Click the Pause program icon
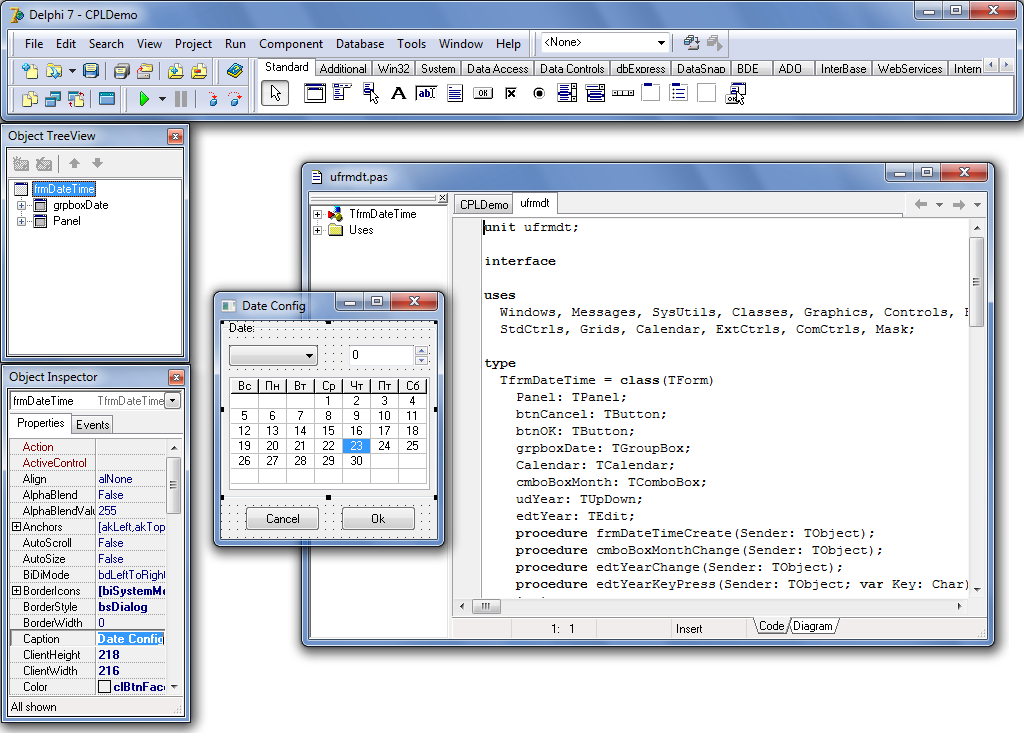The image size is (1024, 740). [181, 99]
